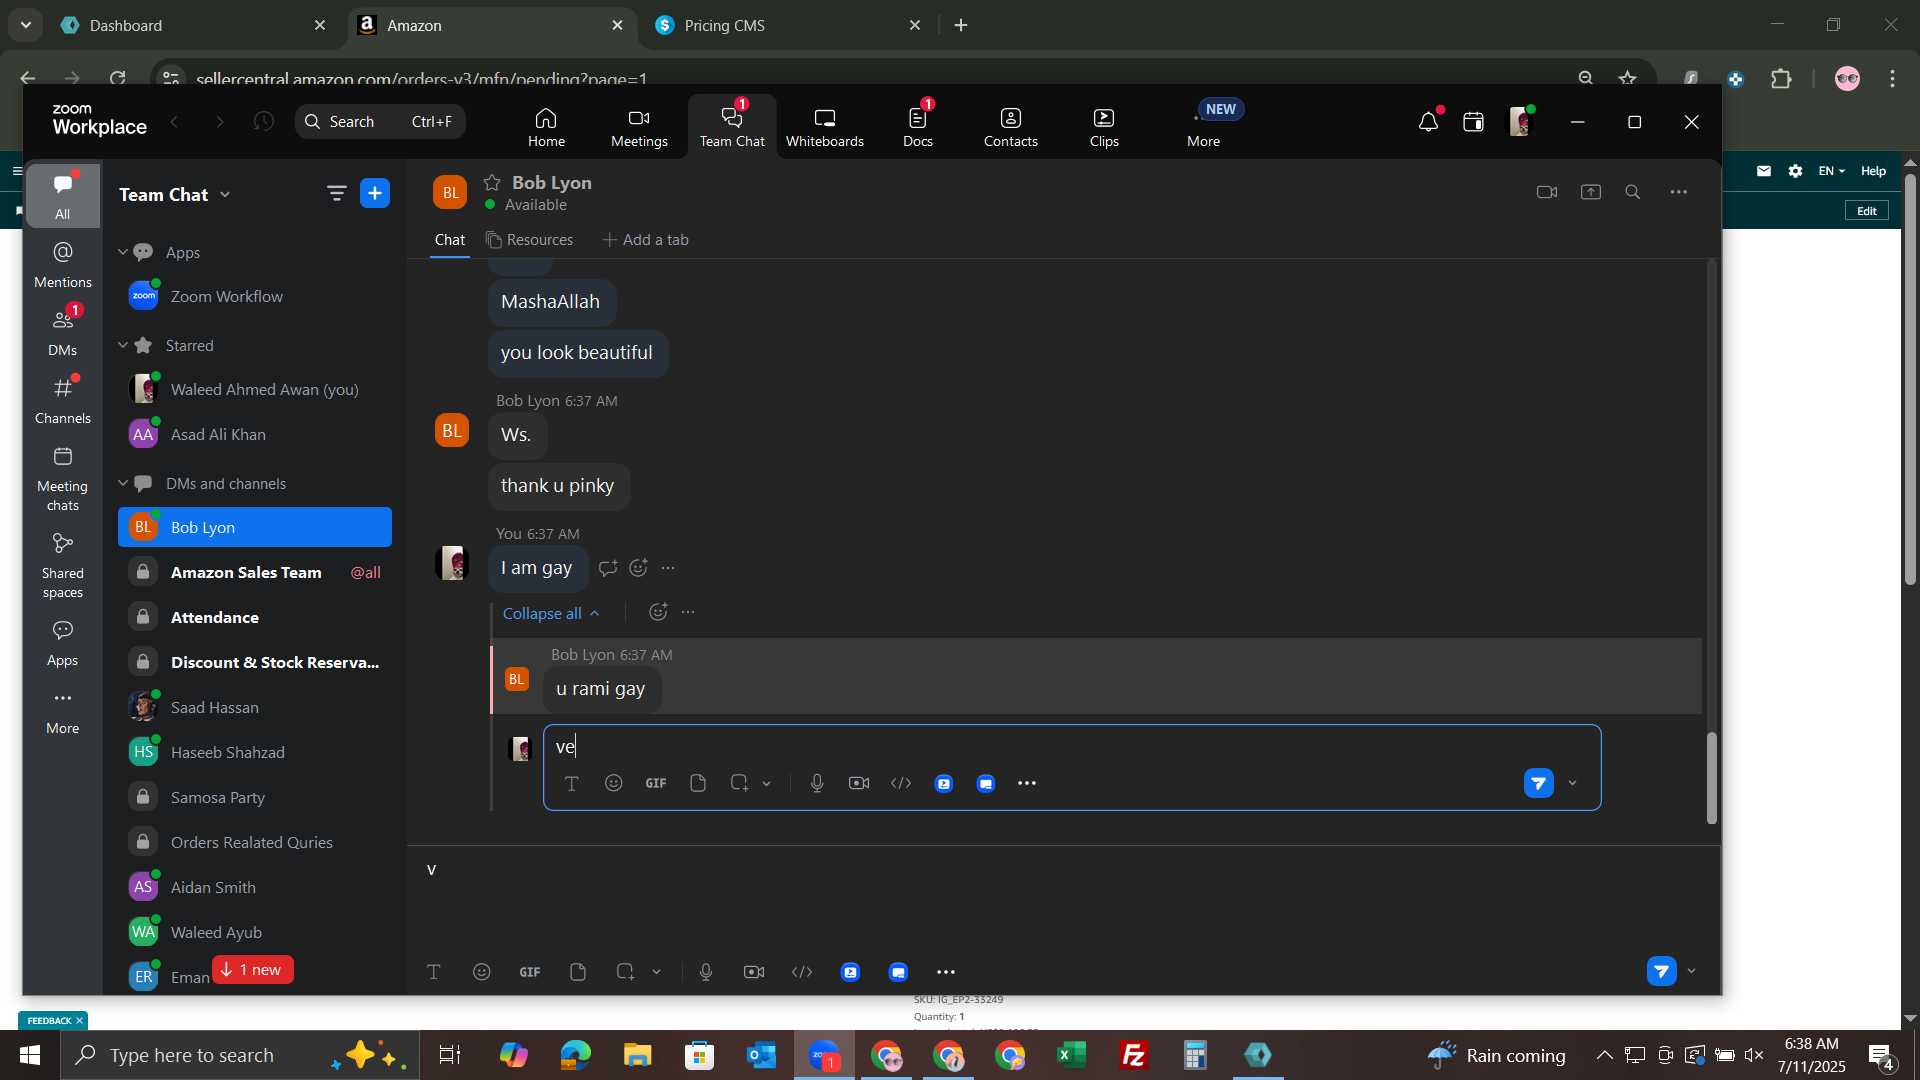The image size is (1920, 1080).
Task: Open the Contacts section
Action: click(1010, 127)
